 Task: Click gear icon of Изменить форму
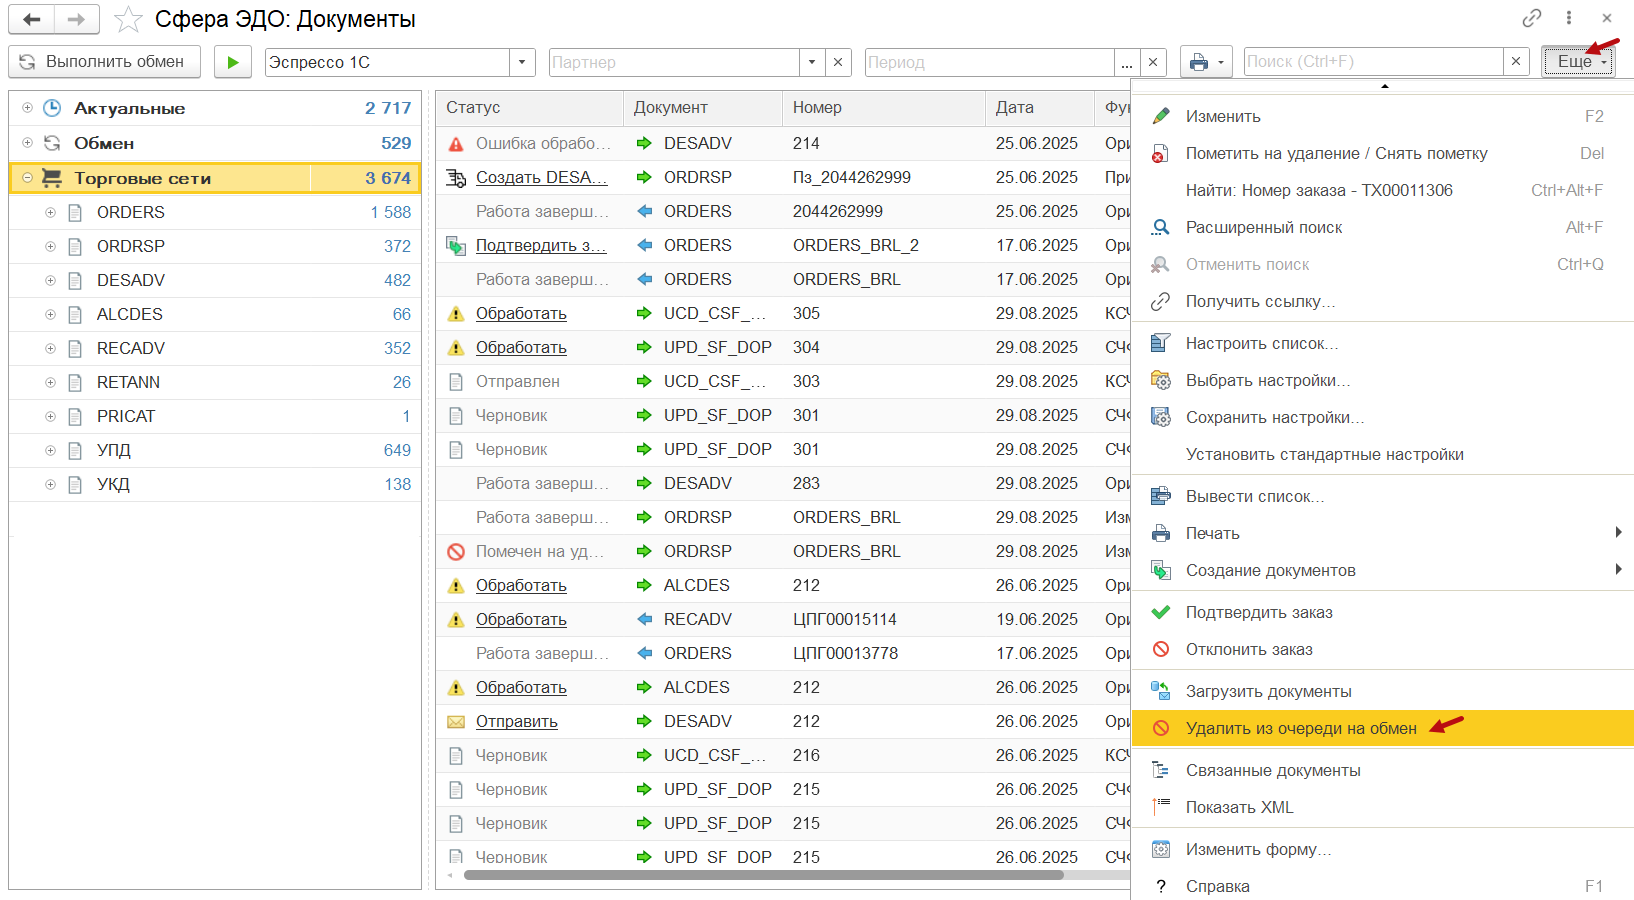(x=1160, y=849)
